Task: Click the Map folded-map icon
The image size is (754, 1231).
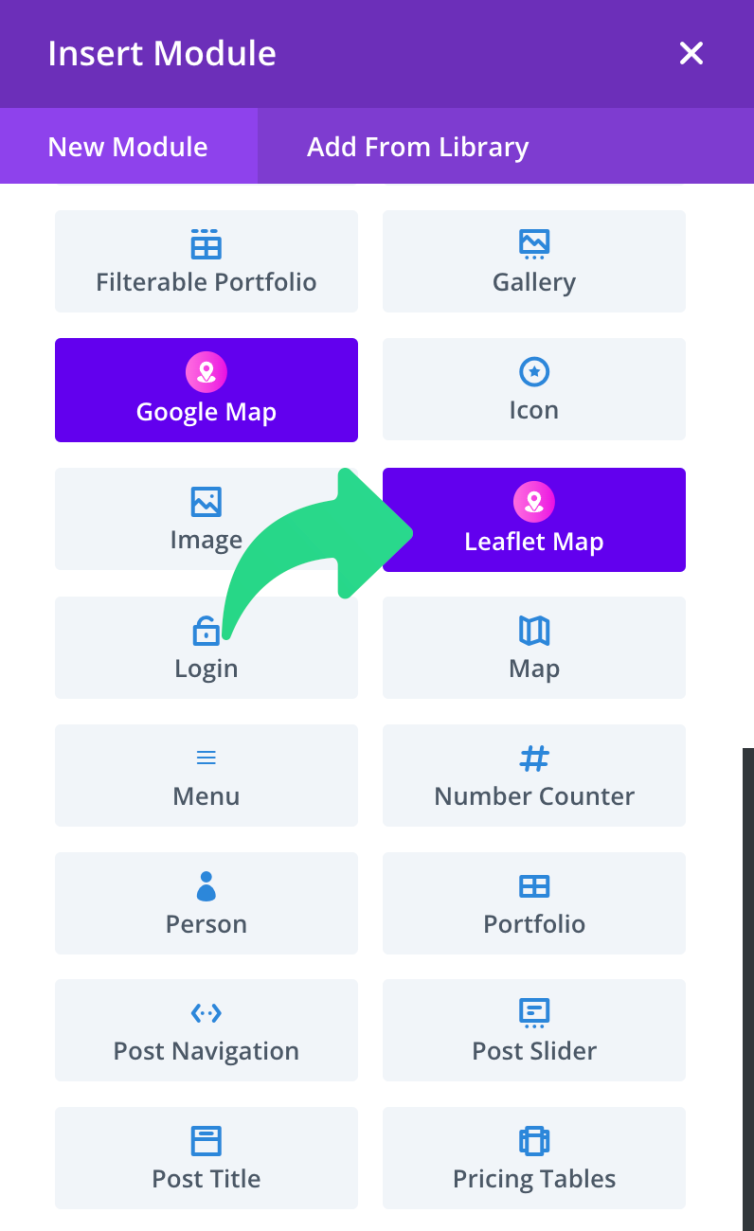Action: tap(533, 630)
